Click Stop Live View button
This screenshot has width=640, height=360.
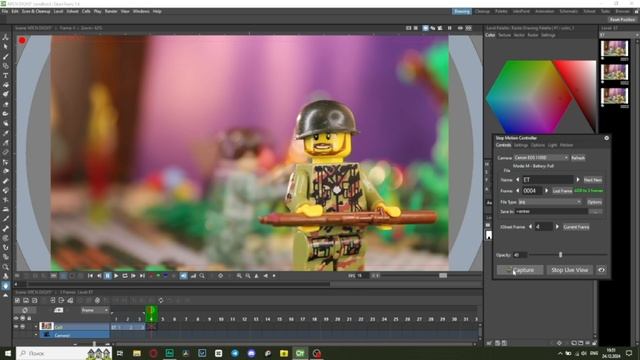(x=569, y=270)
